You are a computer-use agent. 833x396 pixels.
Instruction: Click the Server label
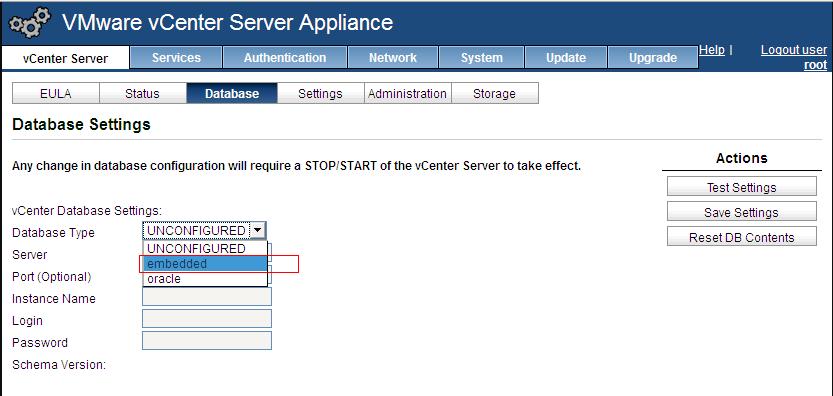coord(30,255)
